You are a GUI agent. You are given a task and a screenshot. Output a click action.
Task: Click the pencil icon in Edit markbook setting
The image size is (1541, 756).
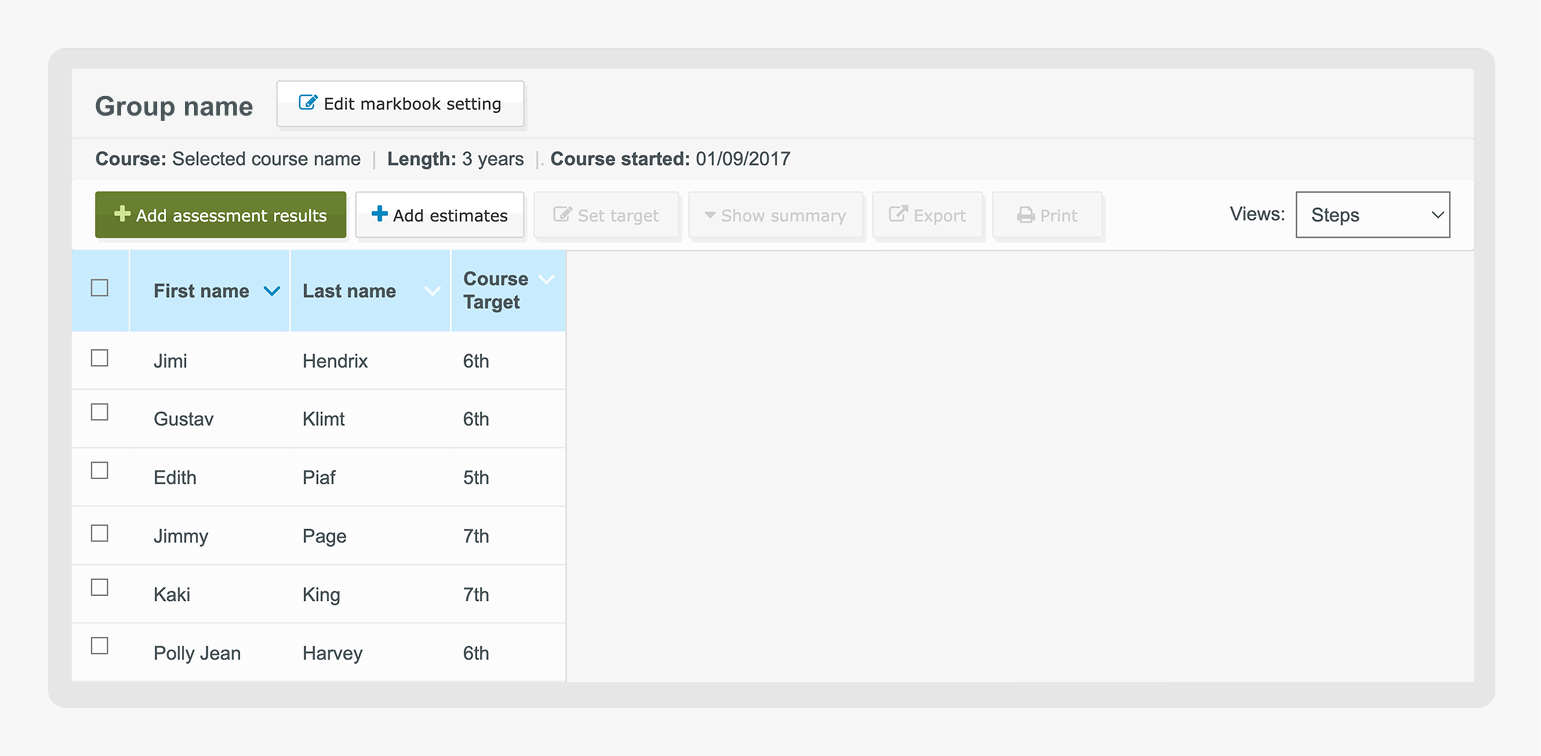308,103
